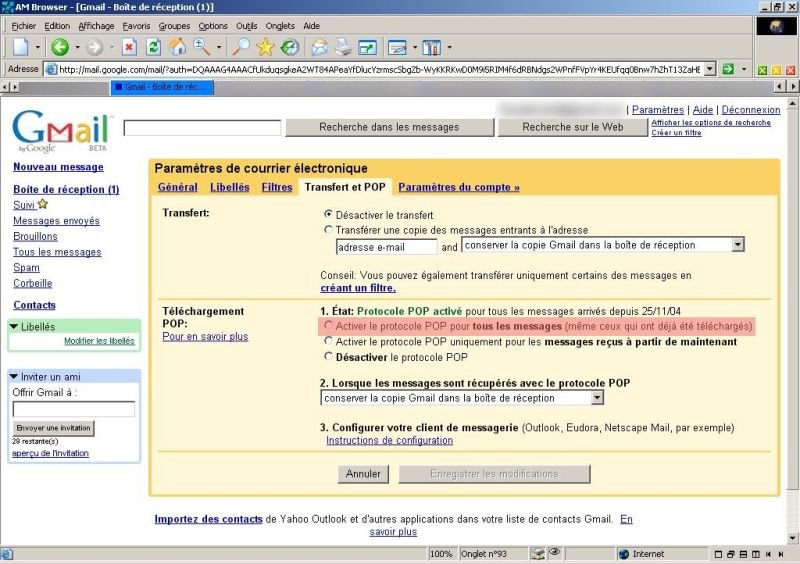This screenshot has height=564, width=800.
Task: Open history with the green clock icon
Action: tap(289, 47)
